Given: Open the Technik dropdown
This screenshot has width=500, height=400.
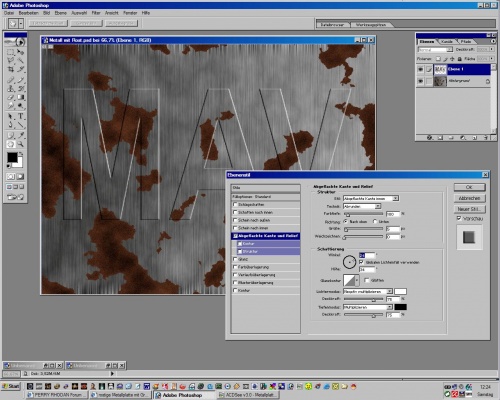Looking at the screenshot, I should [x=362, y=206].
